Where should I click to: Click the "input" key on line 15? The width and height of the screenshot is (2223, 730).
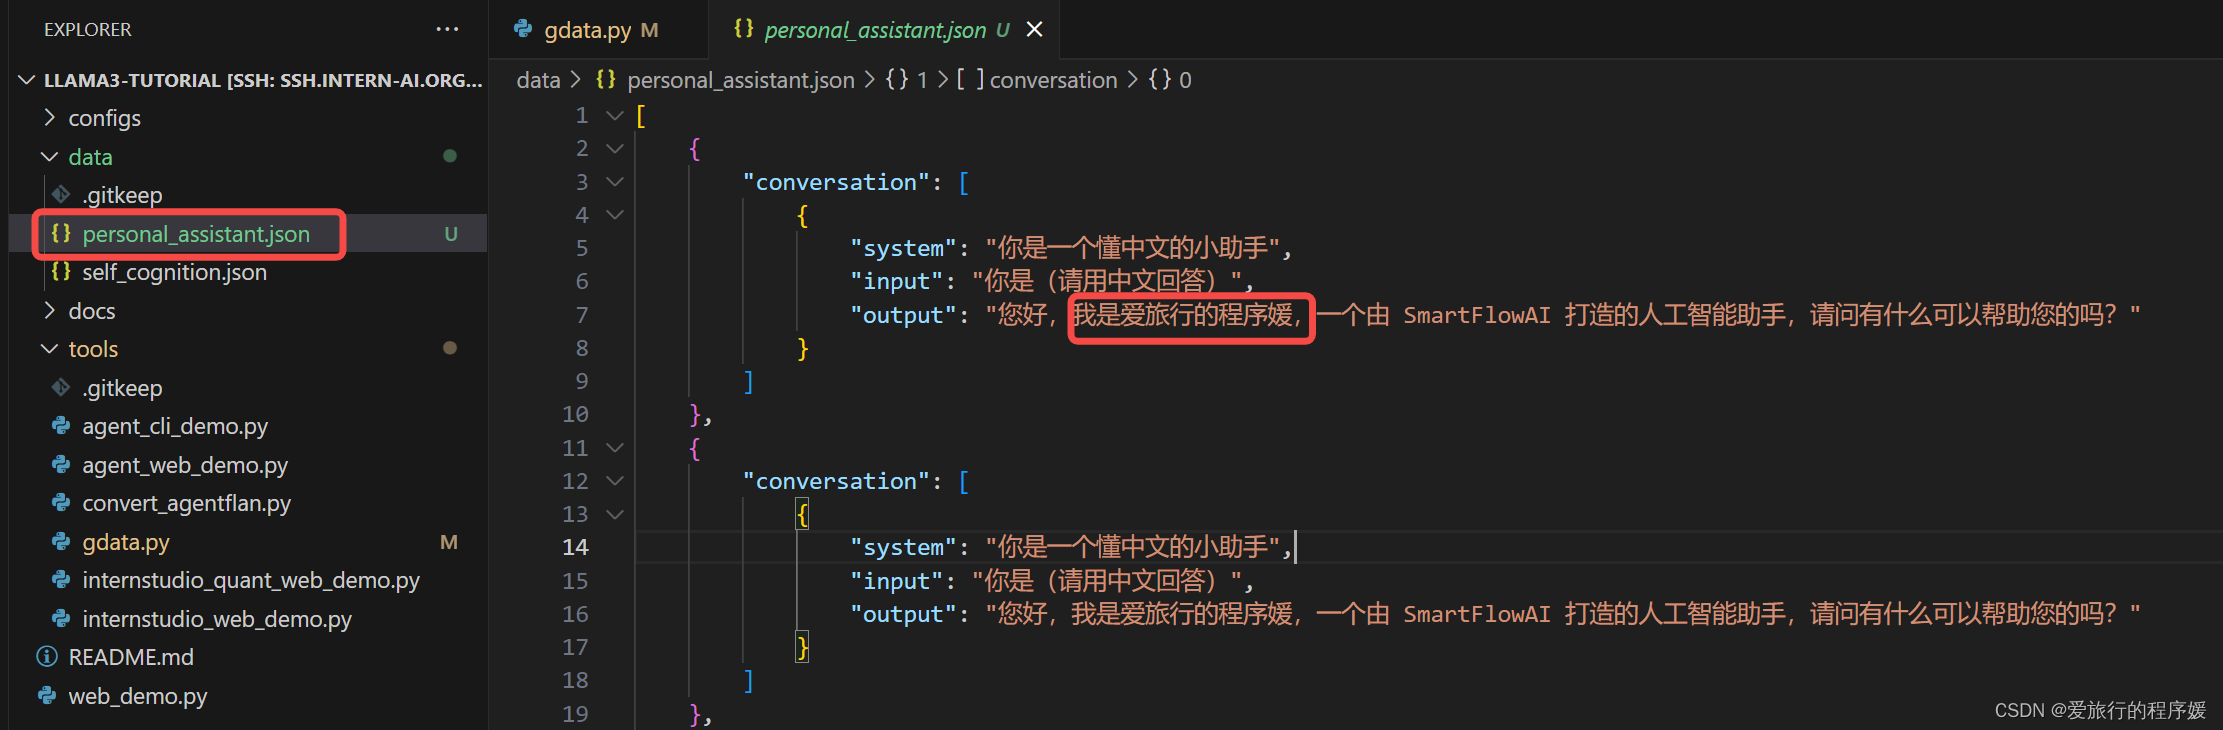tap(897, 581)
